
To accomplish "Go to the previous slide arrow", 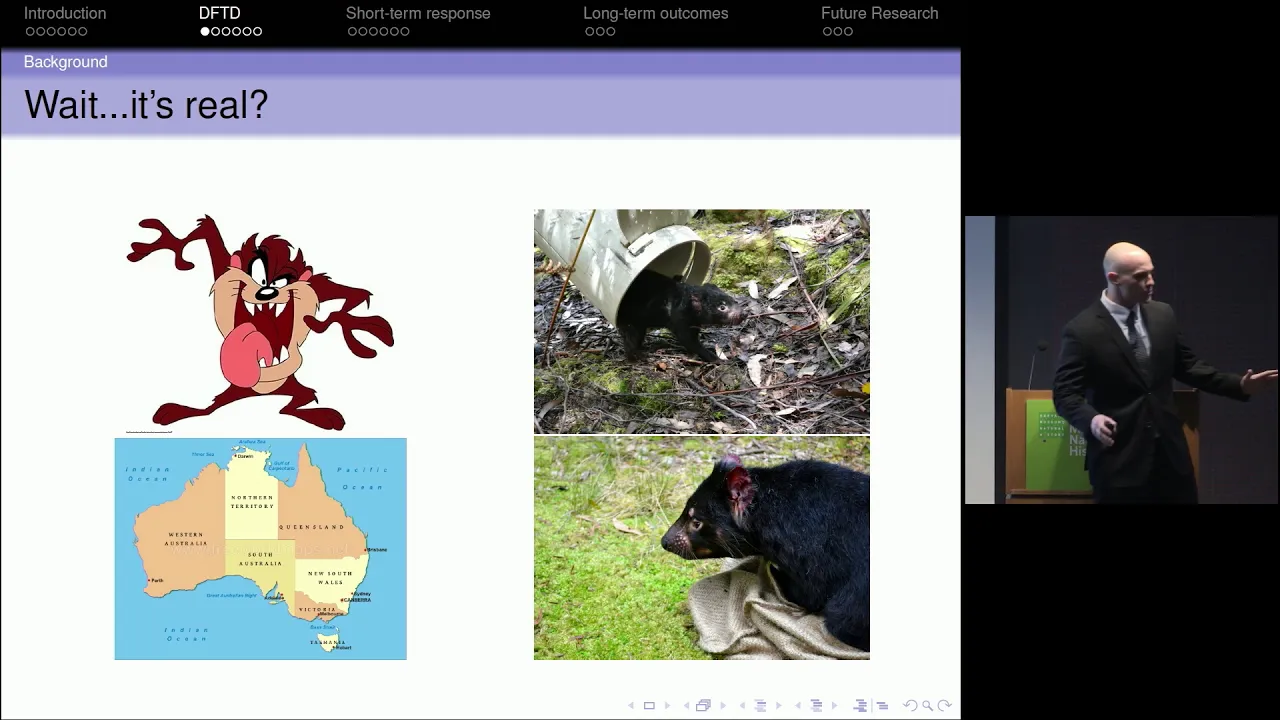I will point(631,705).
